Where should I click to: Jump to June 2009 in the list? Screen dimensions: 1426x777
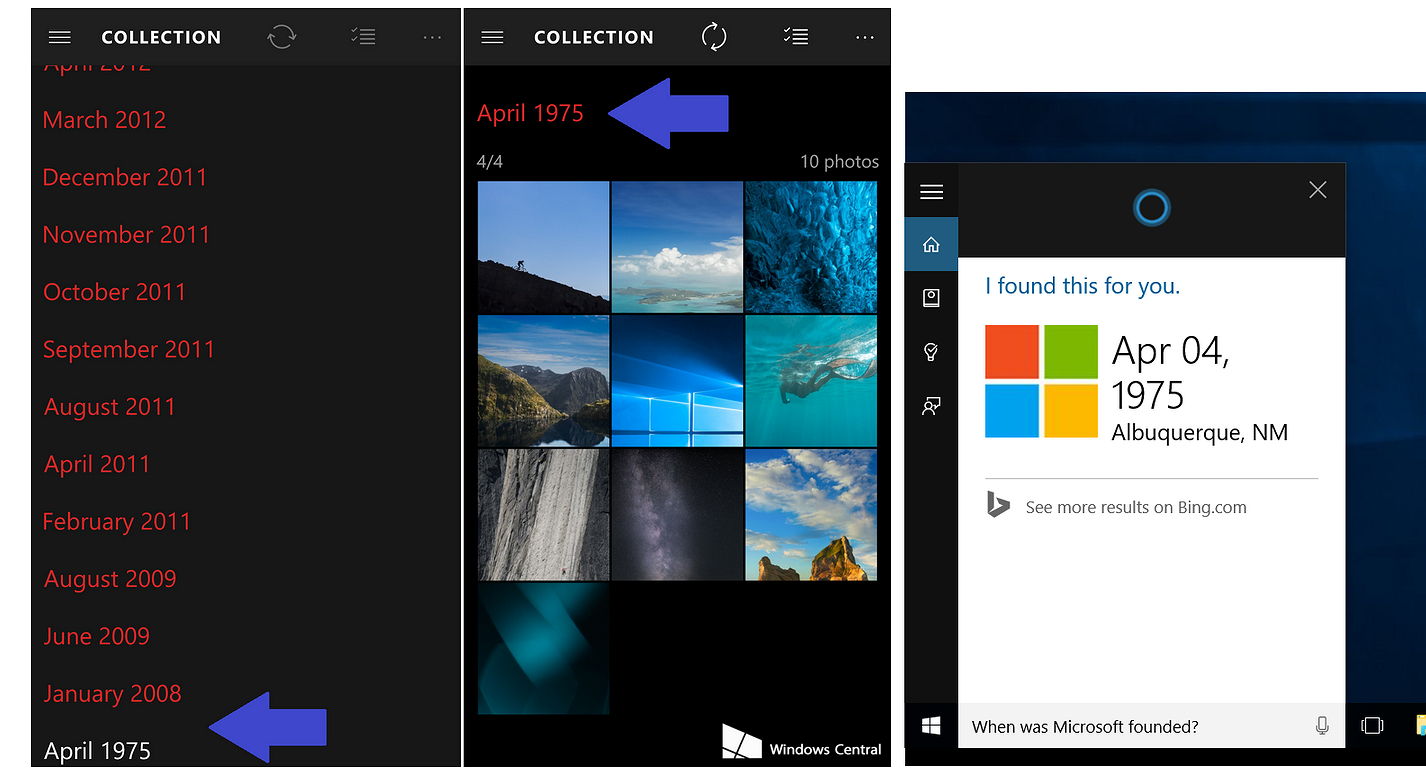[97, 637]
